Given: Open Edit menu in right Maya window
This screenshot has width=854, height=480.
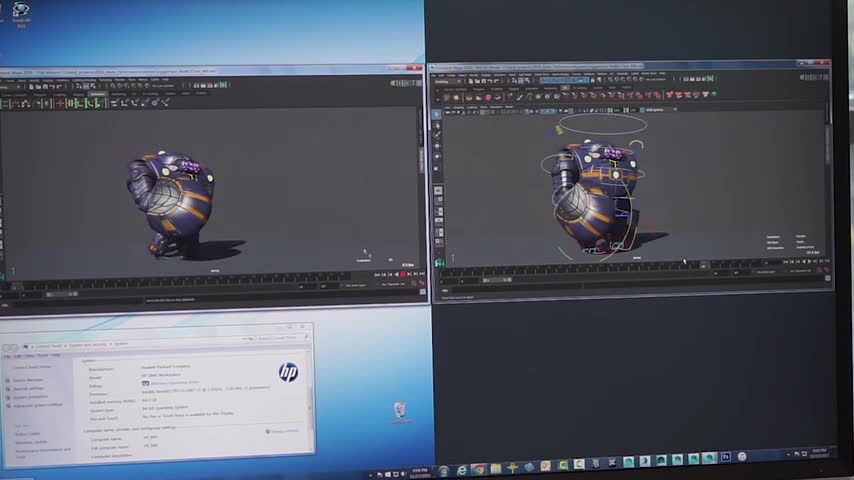Looking at the screenshot, I should pos(441,75).
